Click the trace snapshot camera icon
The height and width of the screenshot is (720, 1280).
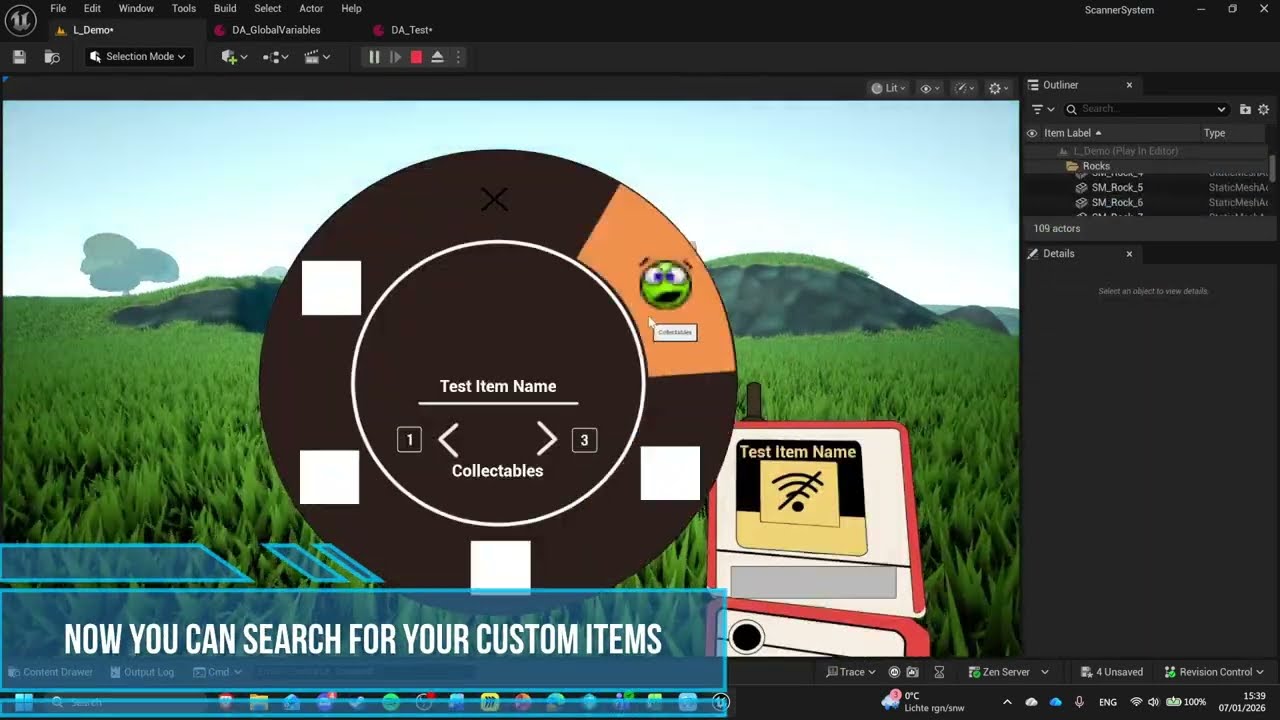[912, 672]
